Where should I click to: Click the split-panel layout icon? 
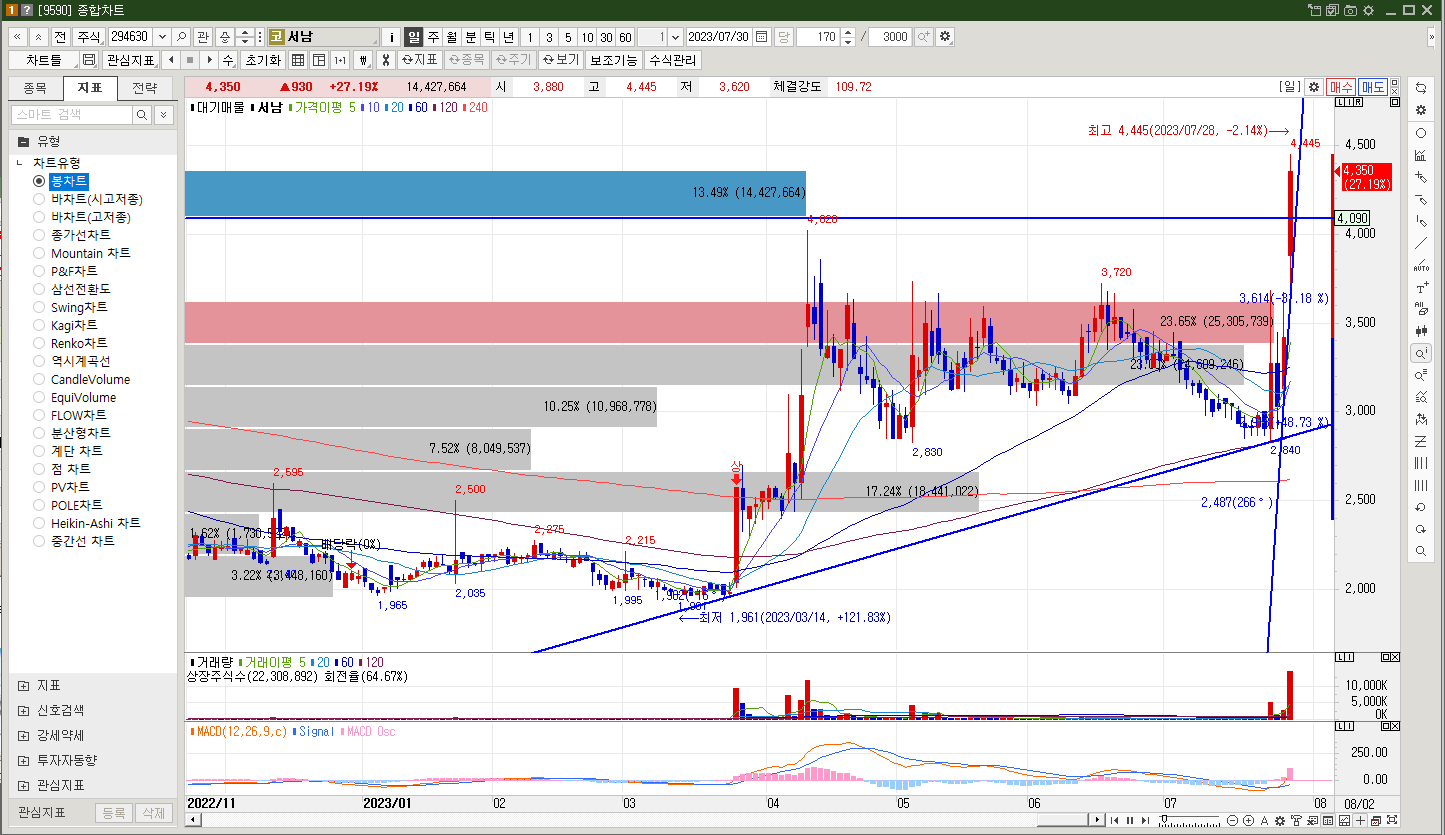point(319,60)
